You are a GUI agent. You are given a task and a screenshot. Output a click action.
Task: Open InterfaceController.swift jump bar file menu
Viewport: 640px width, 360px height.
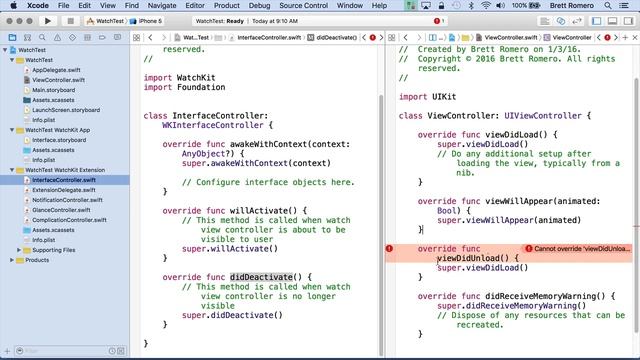pyautogui.click(x=265, y=38)
